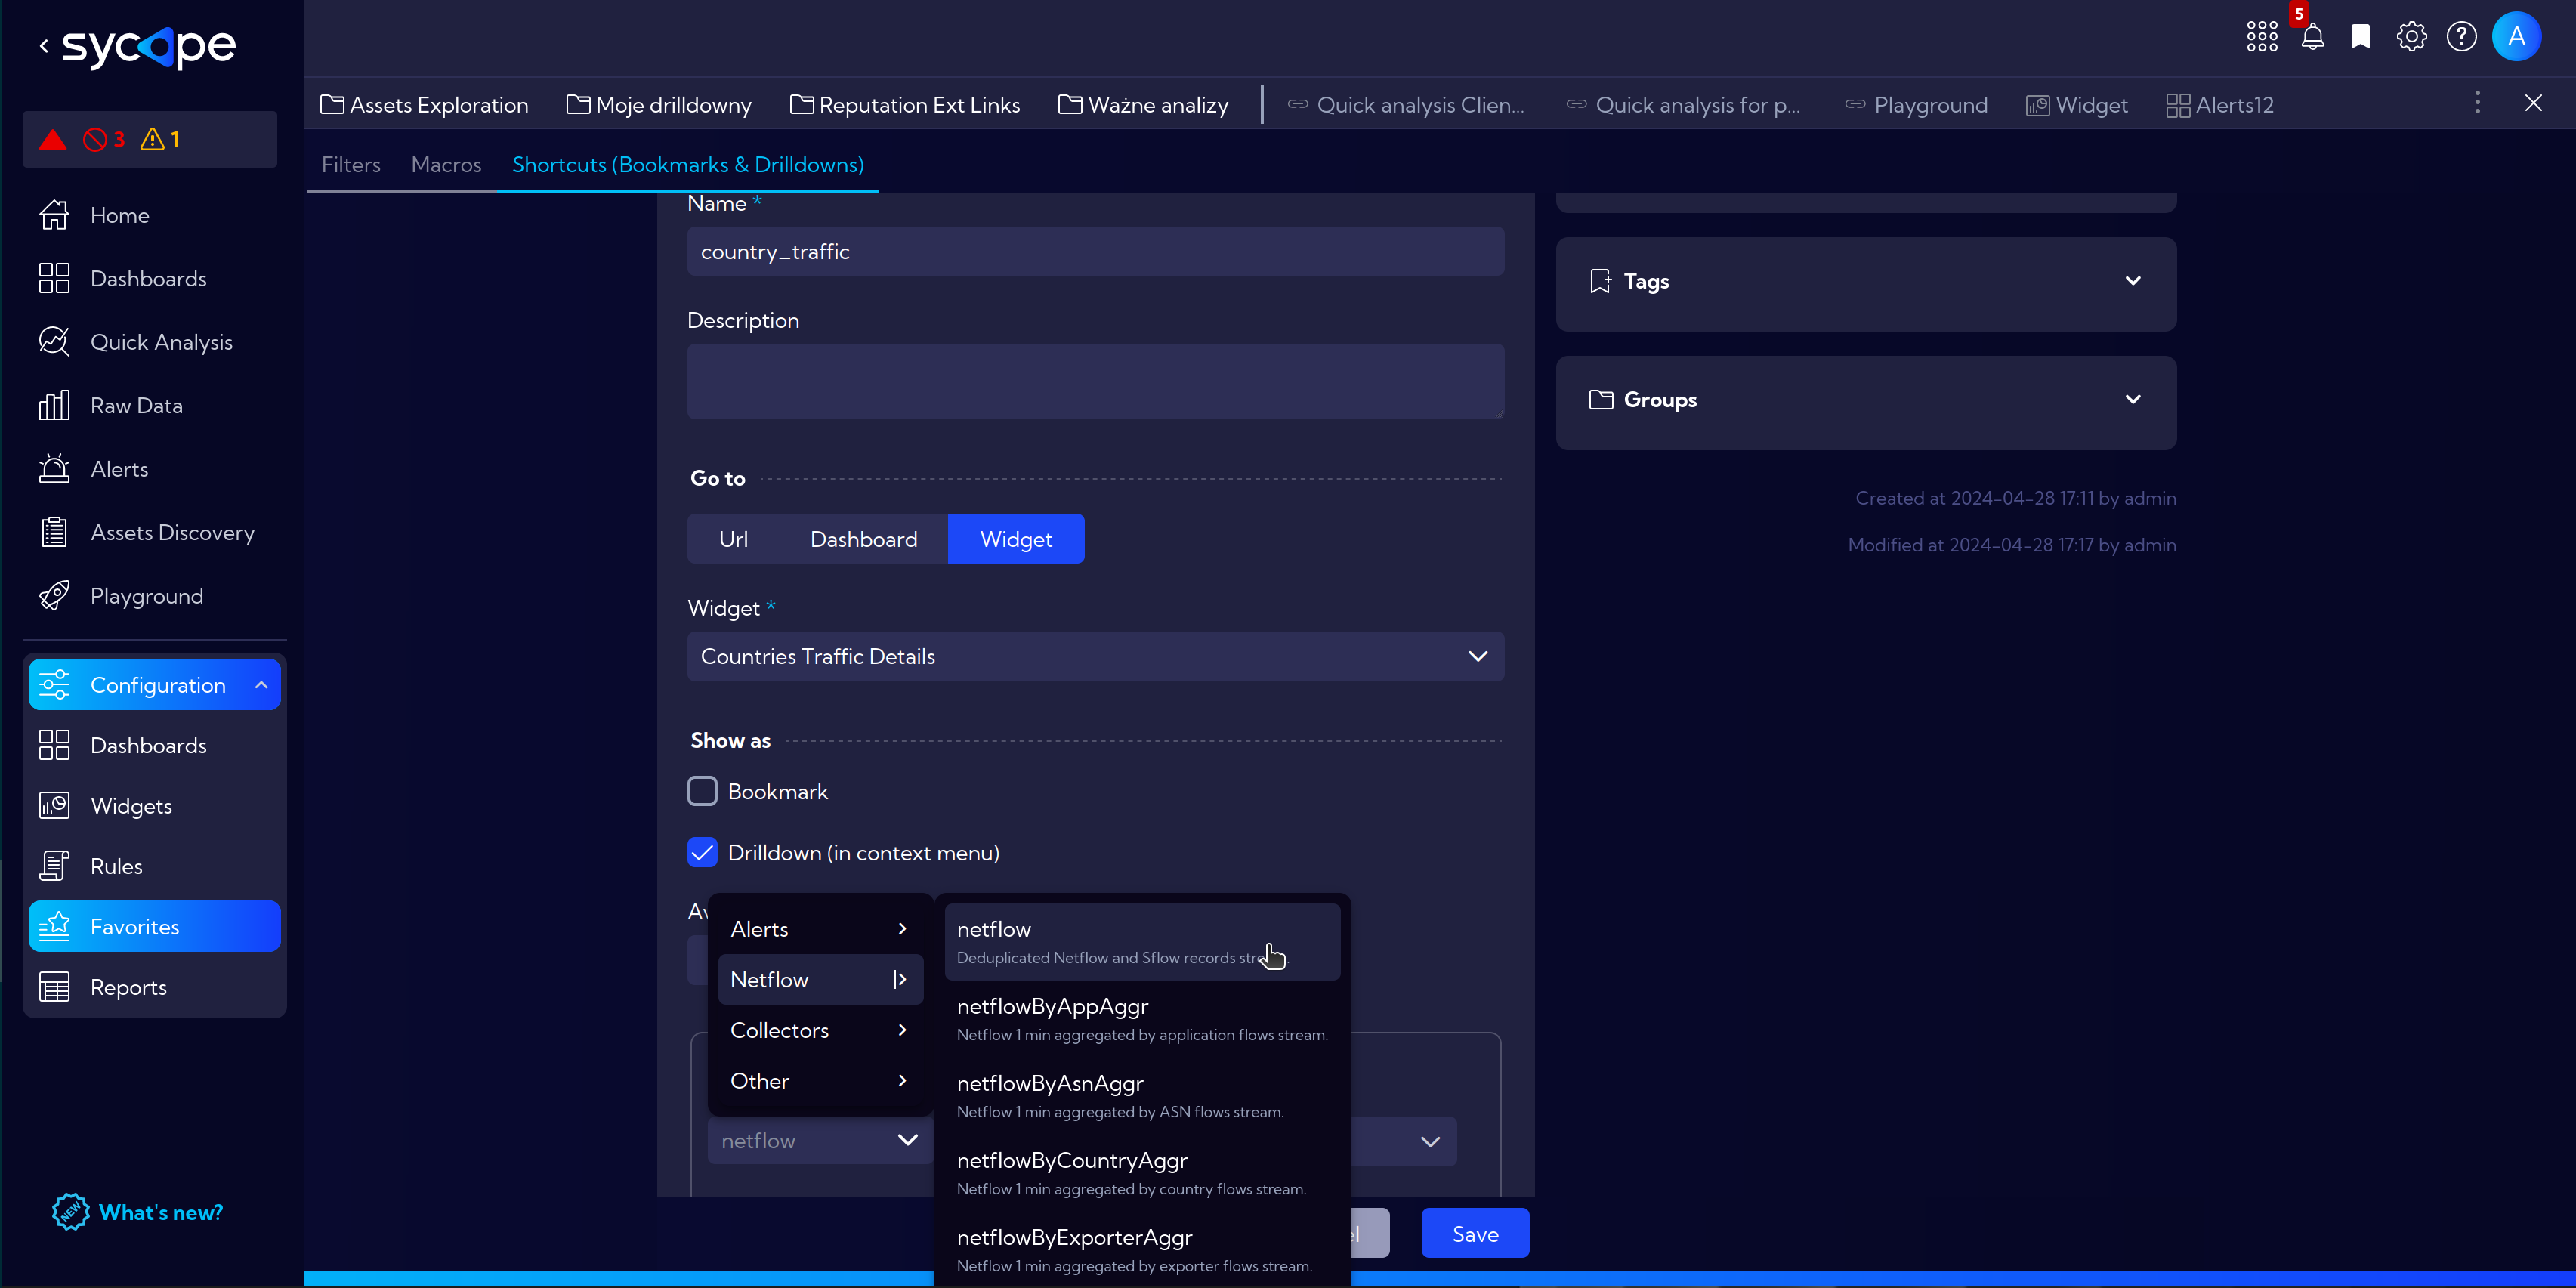Open bookmarks icon in top bar

(x=2361, y=37)
